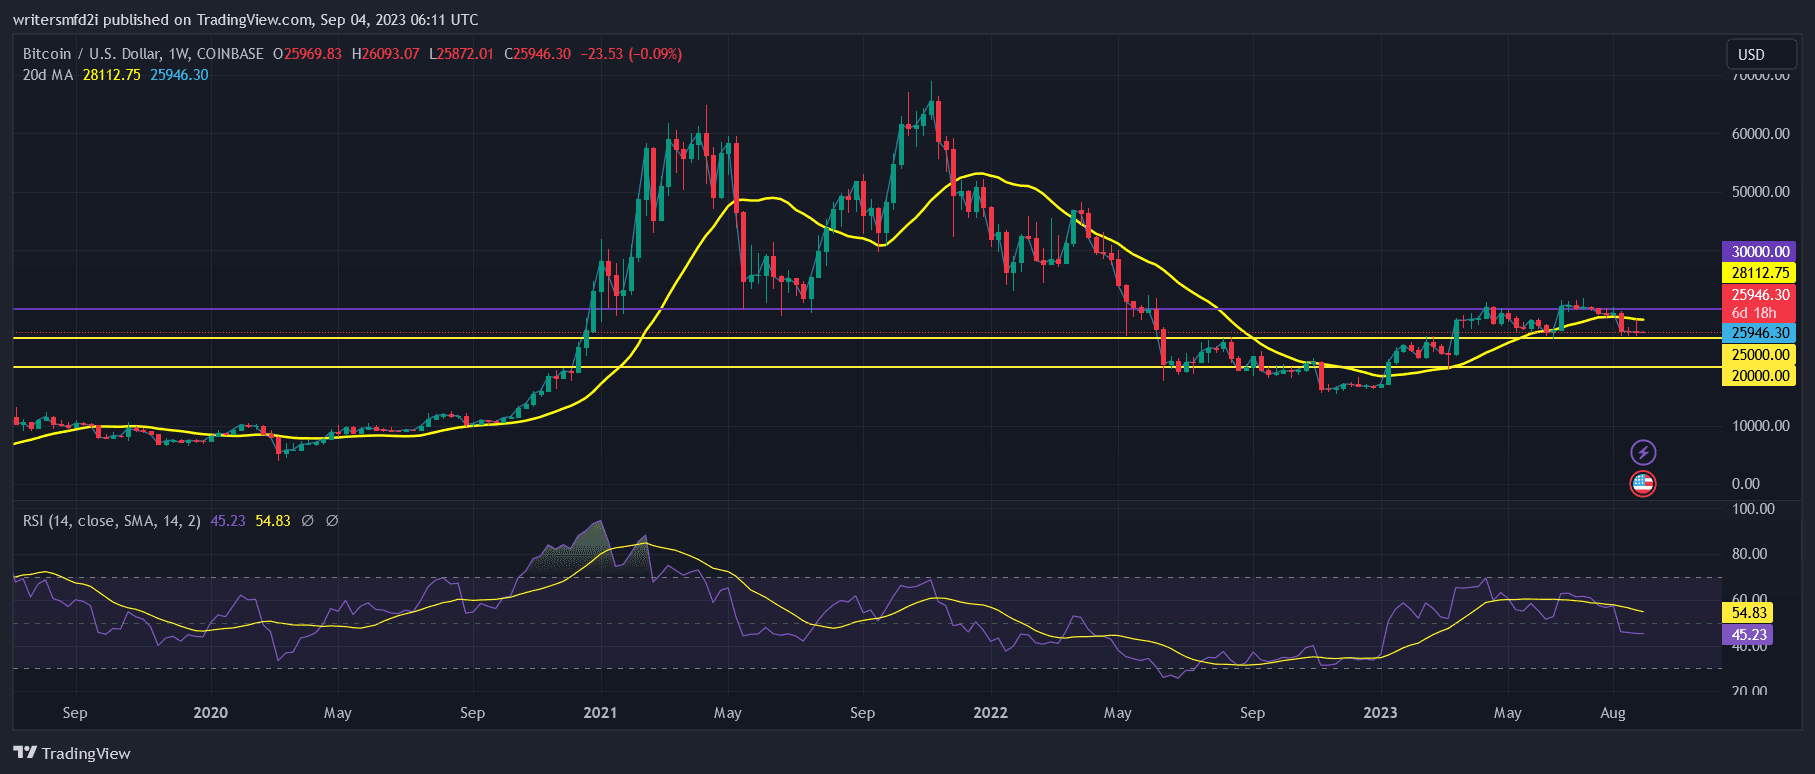Screen dimensions: 1815x774
Task: Open the USD currency selector
Action: tap(1751, 54)
